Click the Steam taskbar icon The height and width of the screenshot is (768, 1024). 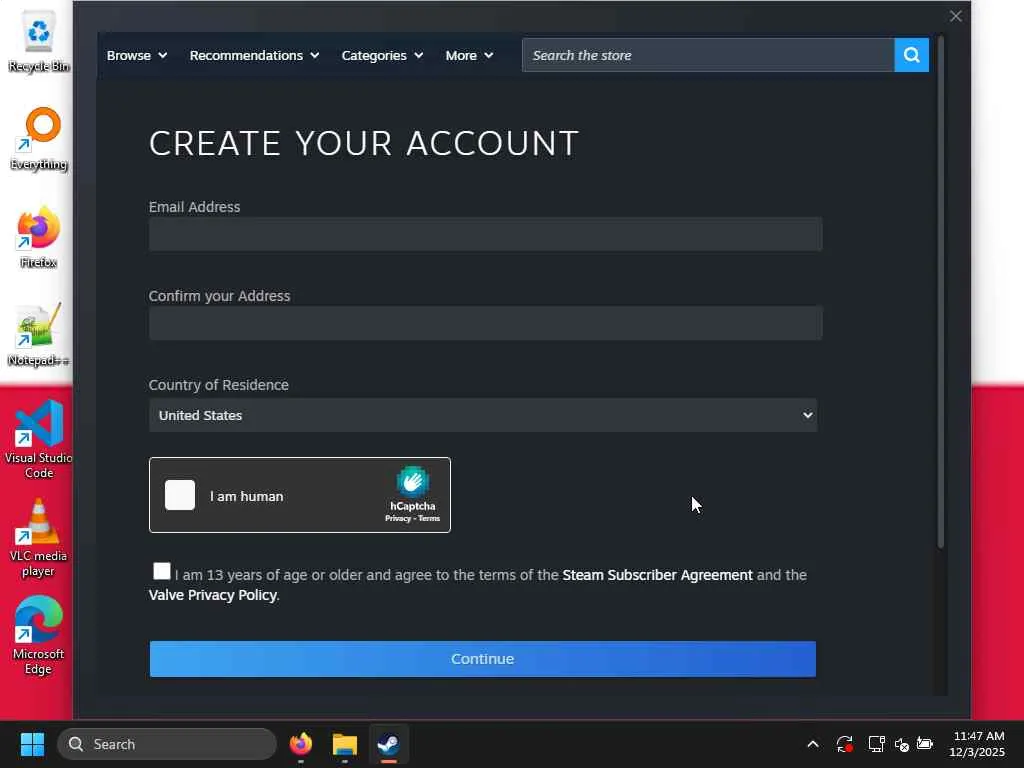389,744
